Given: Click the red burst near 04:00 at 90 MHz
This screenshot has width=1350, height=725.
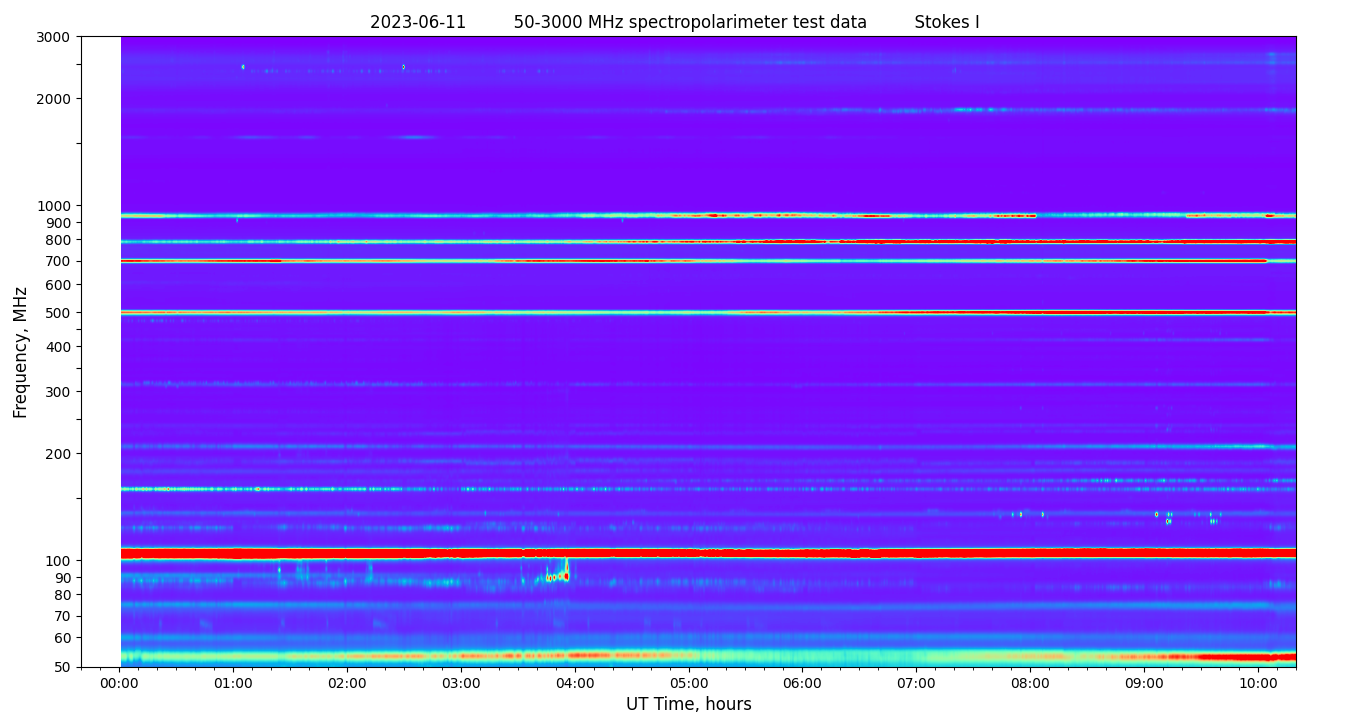Looking at the screenshot, I should point(565,576).
